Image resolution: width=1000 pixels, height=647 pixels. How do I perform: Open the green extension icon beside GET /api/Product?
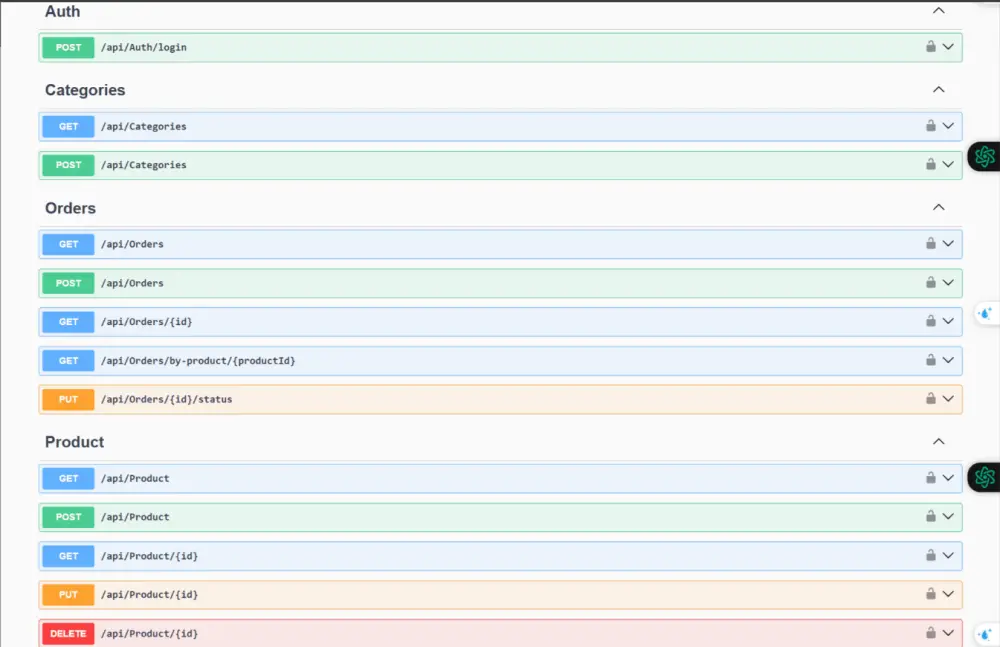(x=984, y=477)
